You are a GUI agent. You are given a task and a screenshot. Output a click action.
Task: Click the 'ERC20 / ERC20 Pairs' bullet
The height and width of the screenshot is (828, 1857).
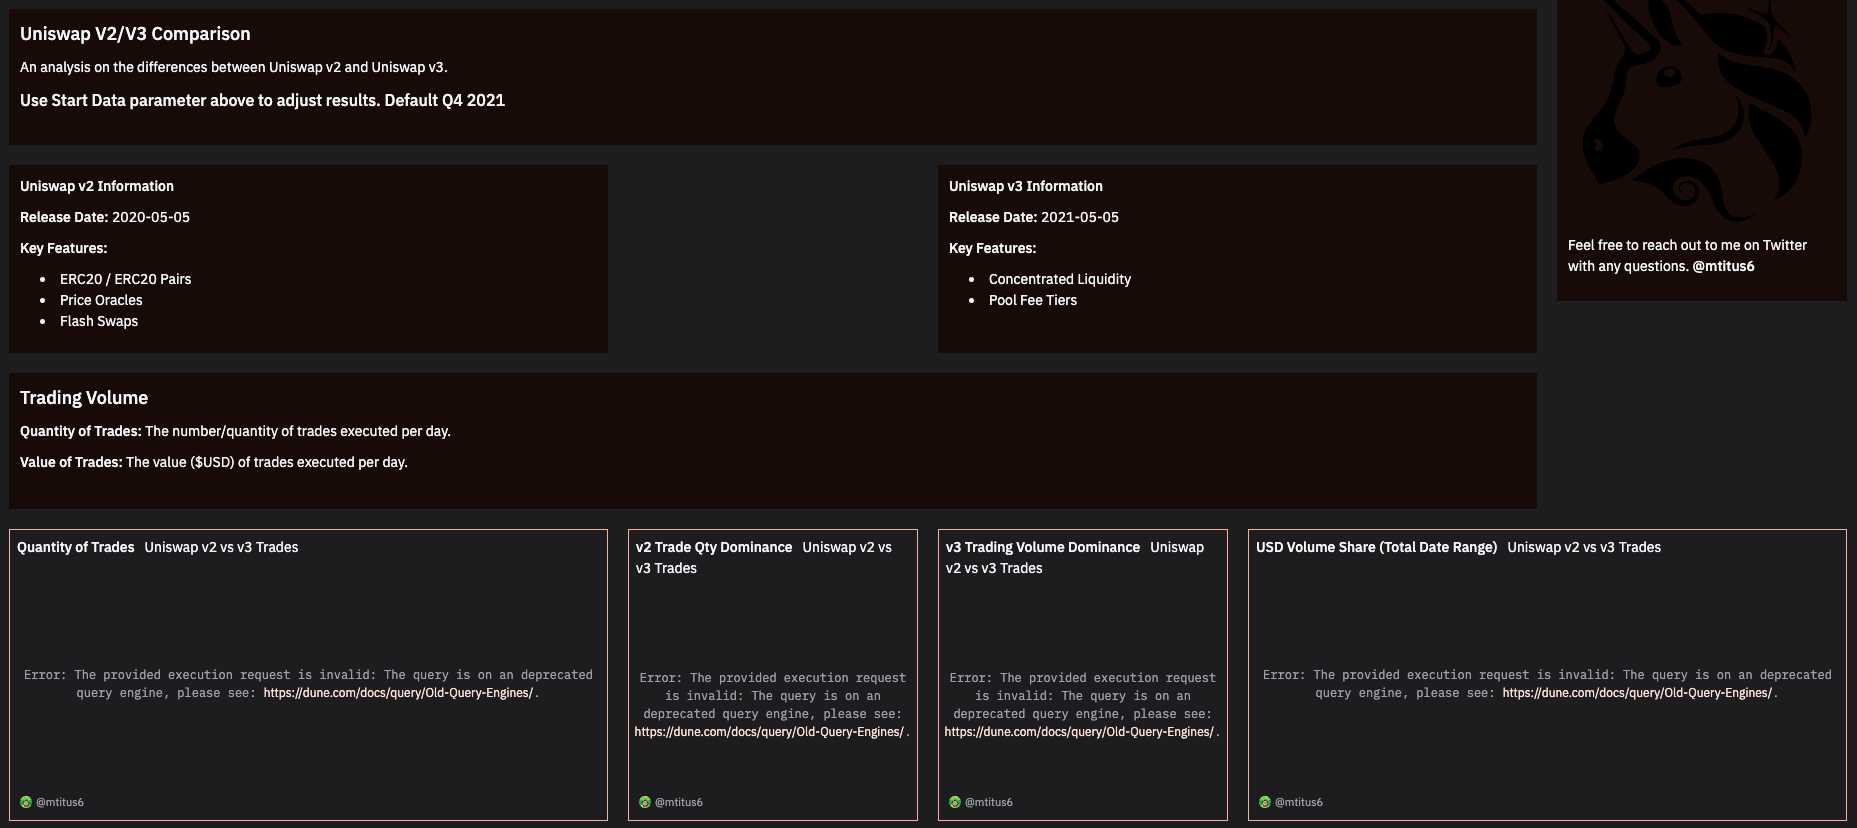[x=125, y=279]
